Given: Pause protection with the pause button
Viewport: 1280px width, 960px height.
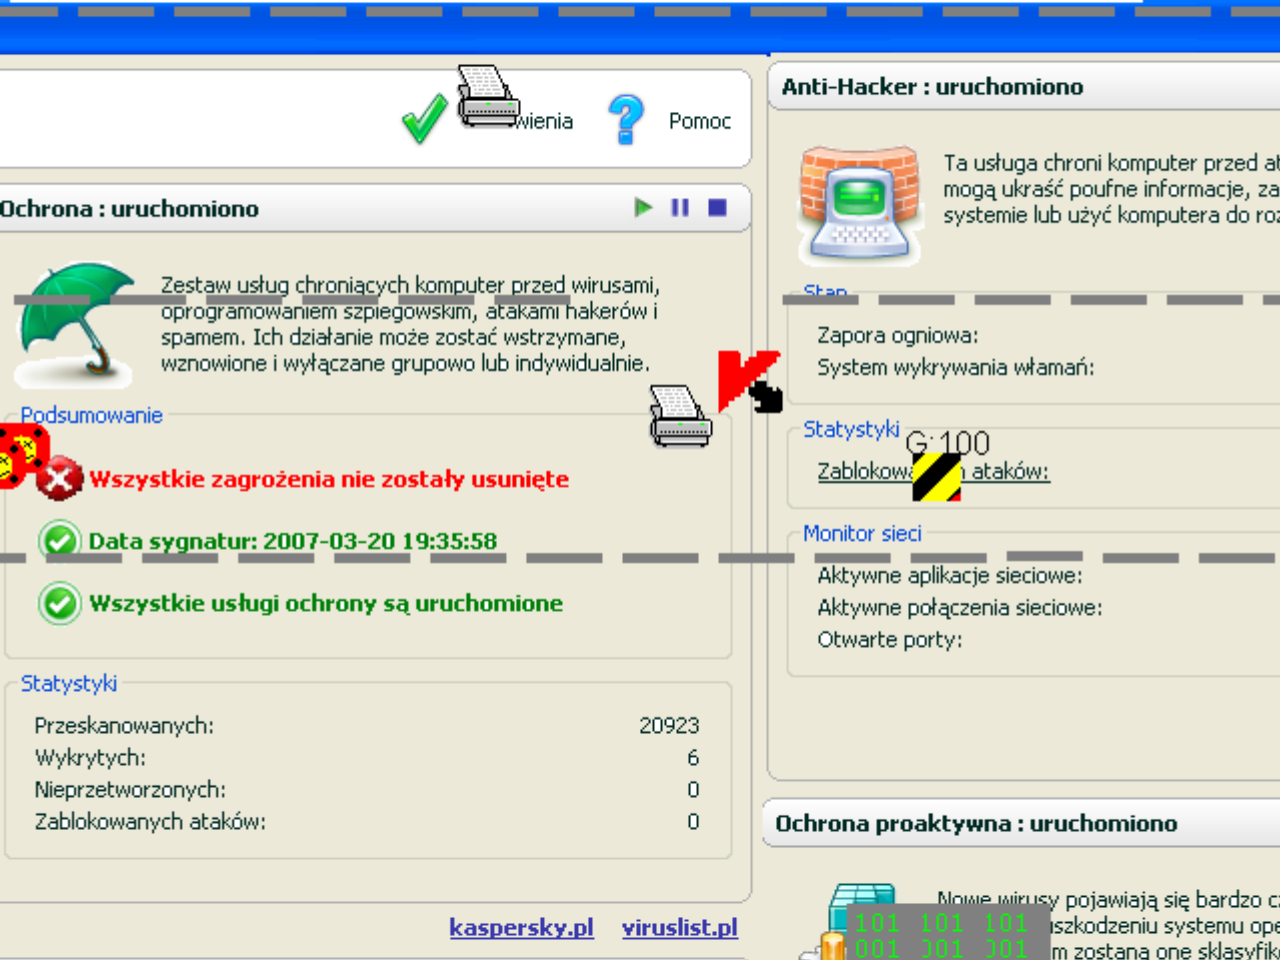Looking at the screenshot, I should tap(680, 207).
